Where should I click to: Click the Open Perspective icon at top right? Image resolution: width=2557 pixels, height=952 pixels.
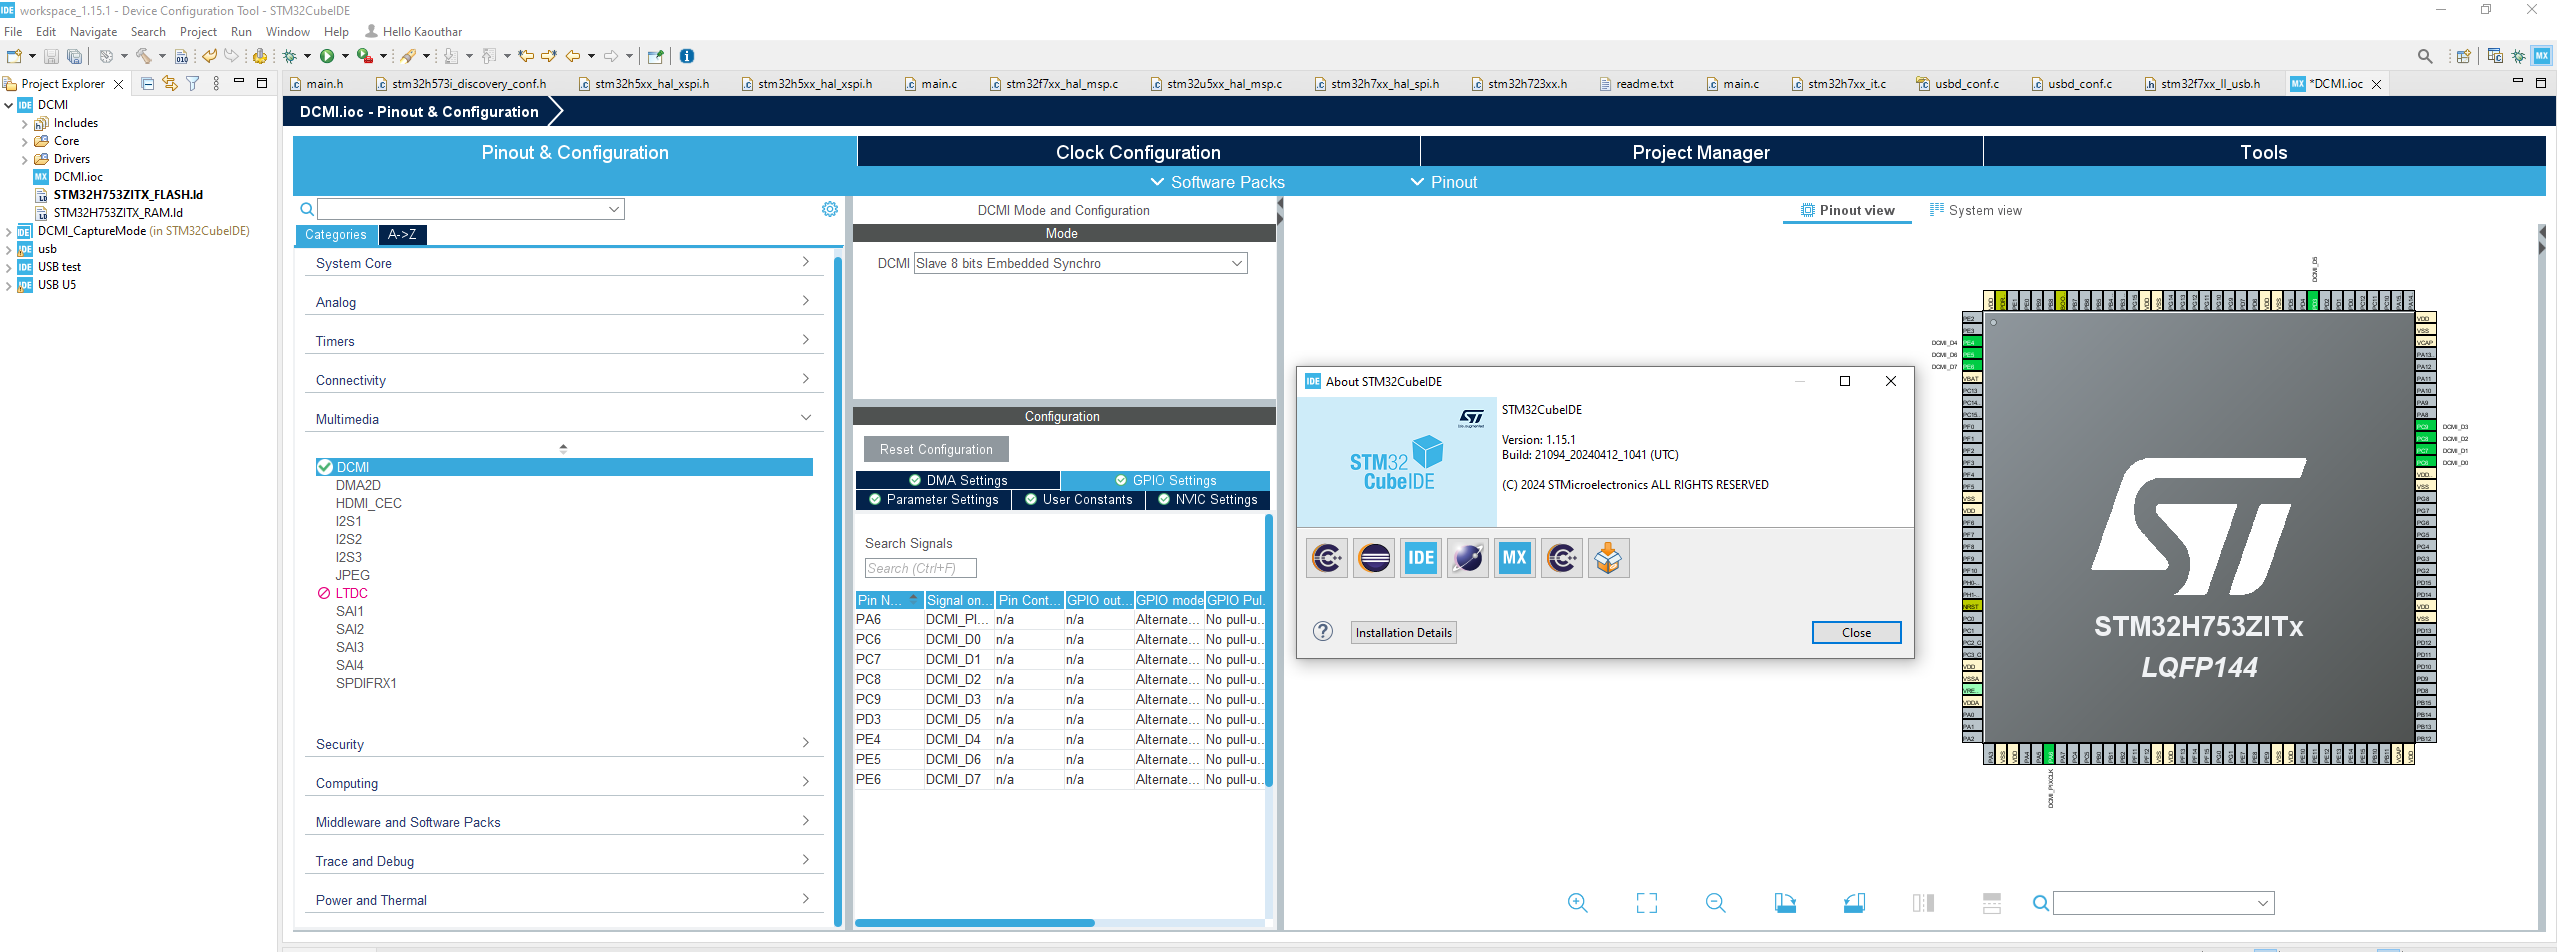[x=2464, y=56]
